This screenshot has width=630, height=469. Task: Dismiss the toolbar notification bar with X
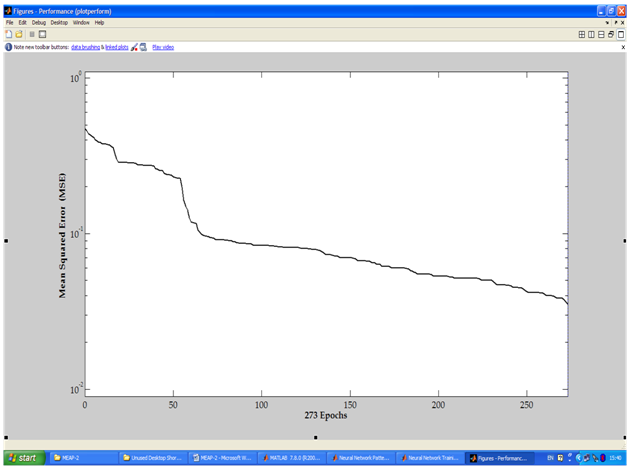click(x=622, y=47)
